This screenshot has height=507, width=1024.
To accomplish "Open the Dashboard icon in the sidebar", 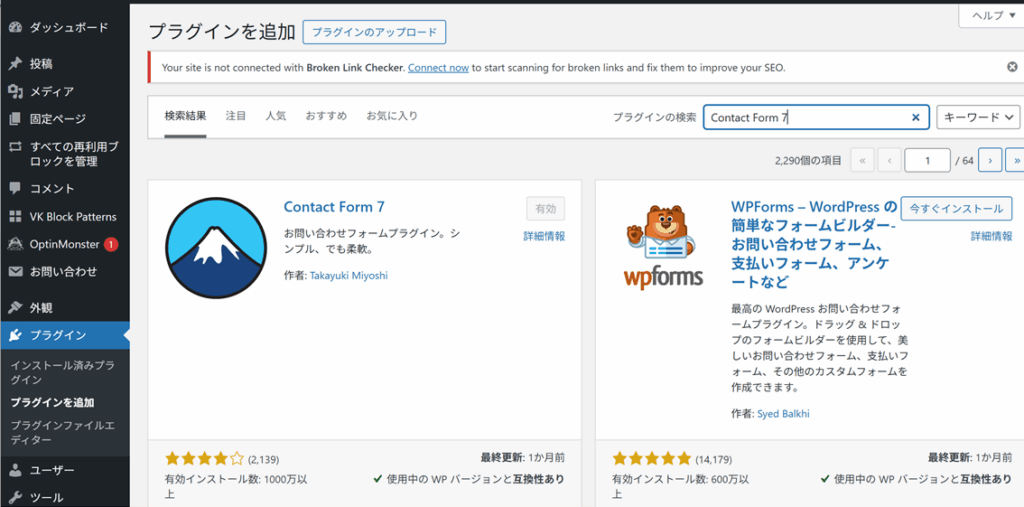I will (16, 27).
